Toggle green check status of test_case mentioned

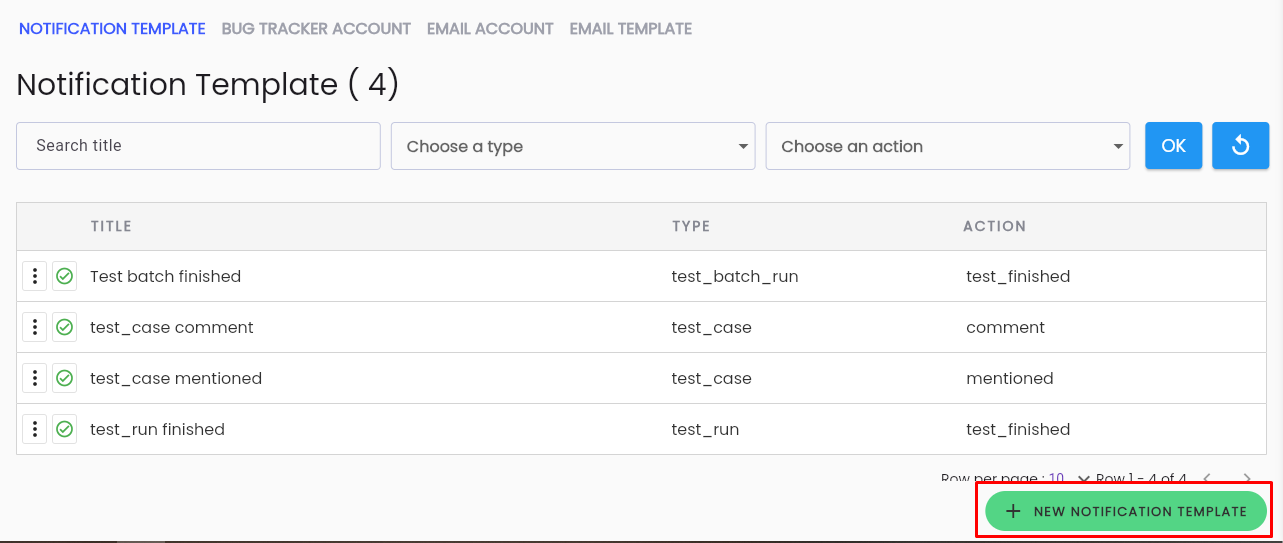pyautogui.click(x=65, y=378)
